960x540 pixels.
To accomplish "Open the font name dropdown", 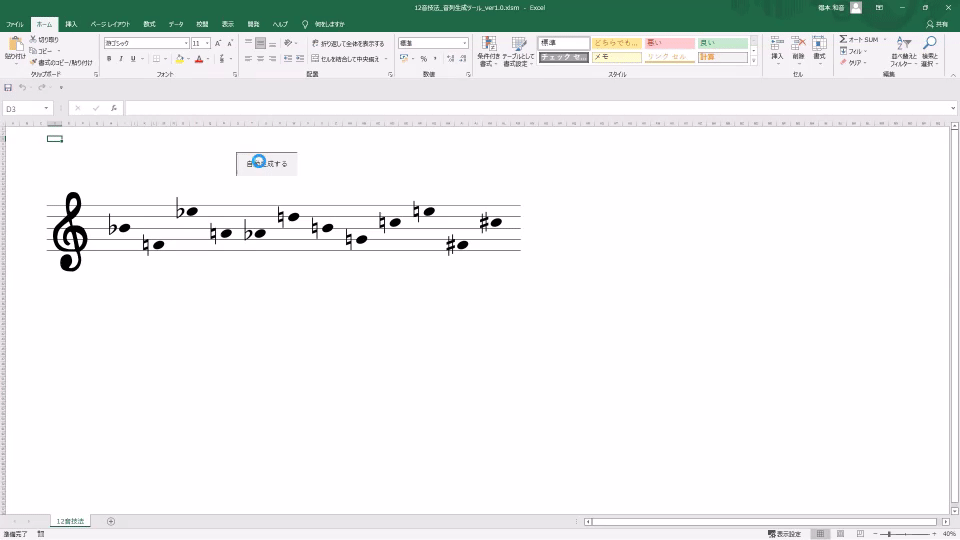I will click(x=186, y=44).
